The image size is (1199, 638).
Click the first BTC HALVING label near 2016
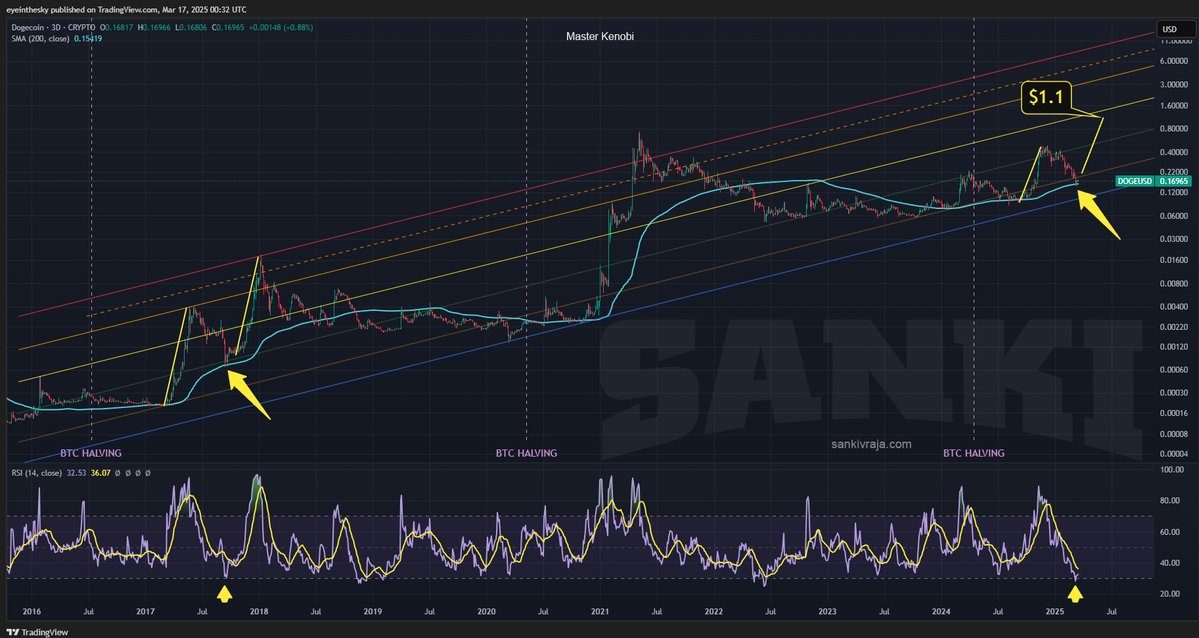click(90, 453)
